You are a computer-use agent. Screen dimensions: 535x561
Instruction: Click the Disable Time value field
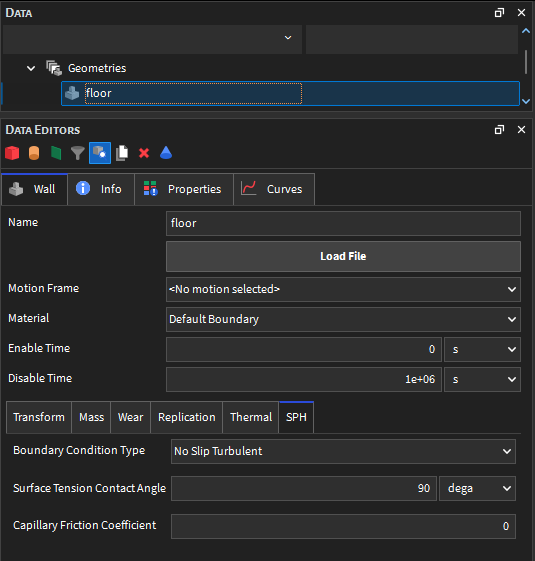point(304,379)
